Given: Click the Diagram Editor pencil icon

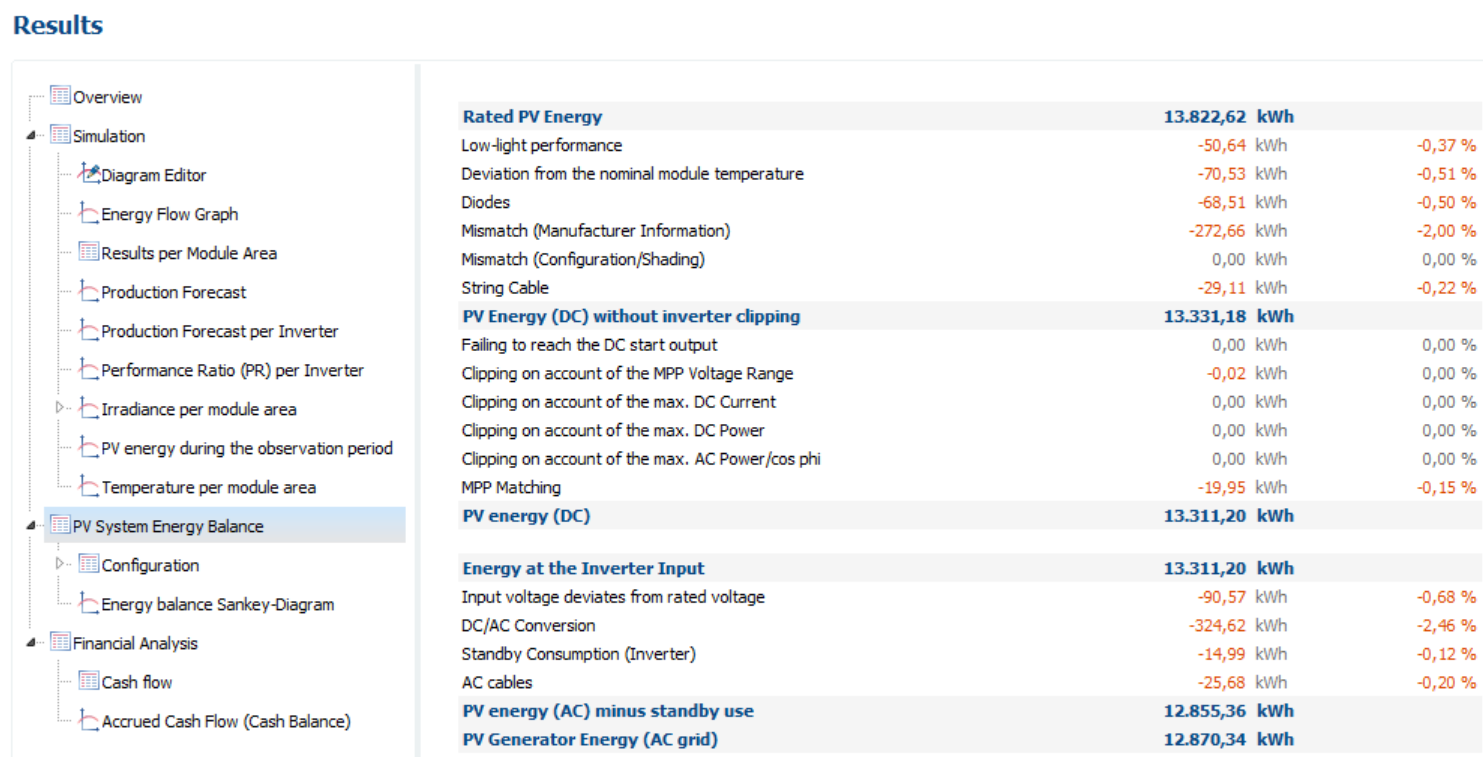Looking at the screenshot, I should click(89, 174).
